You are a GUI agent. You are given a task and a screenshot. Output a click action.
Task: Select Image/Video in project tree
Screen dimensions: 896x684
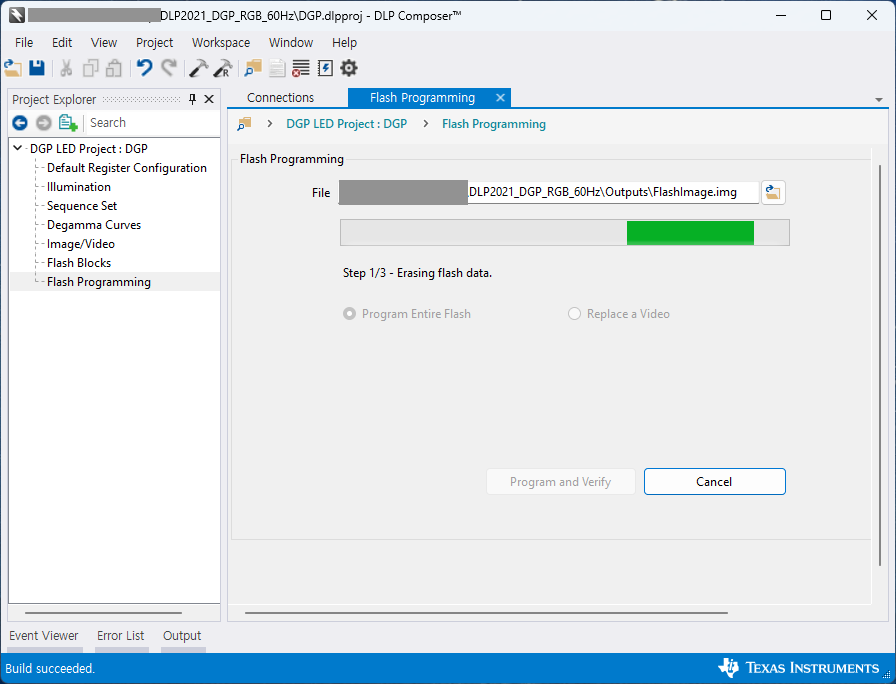(x=81, y=244)
